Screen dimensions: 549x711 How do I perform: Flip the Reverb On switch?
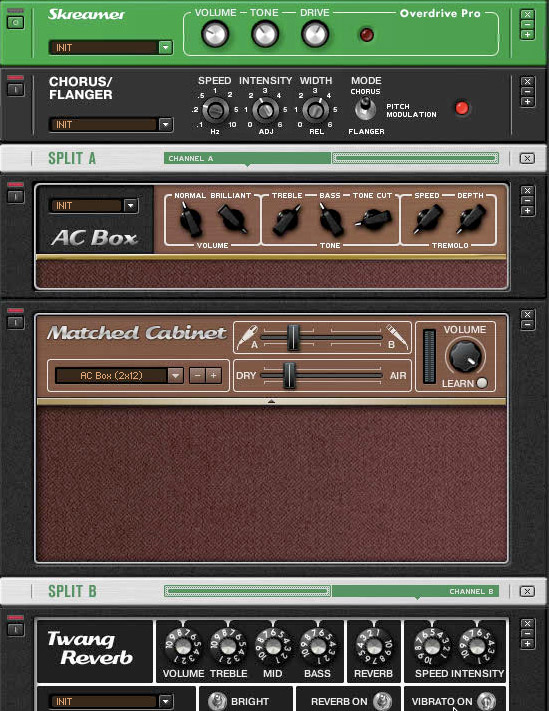(383, 701)
